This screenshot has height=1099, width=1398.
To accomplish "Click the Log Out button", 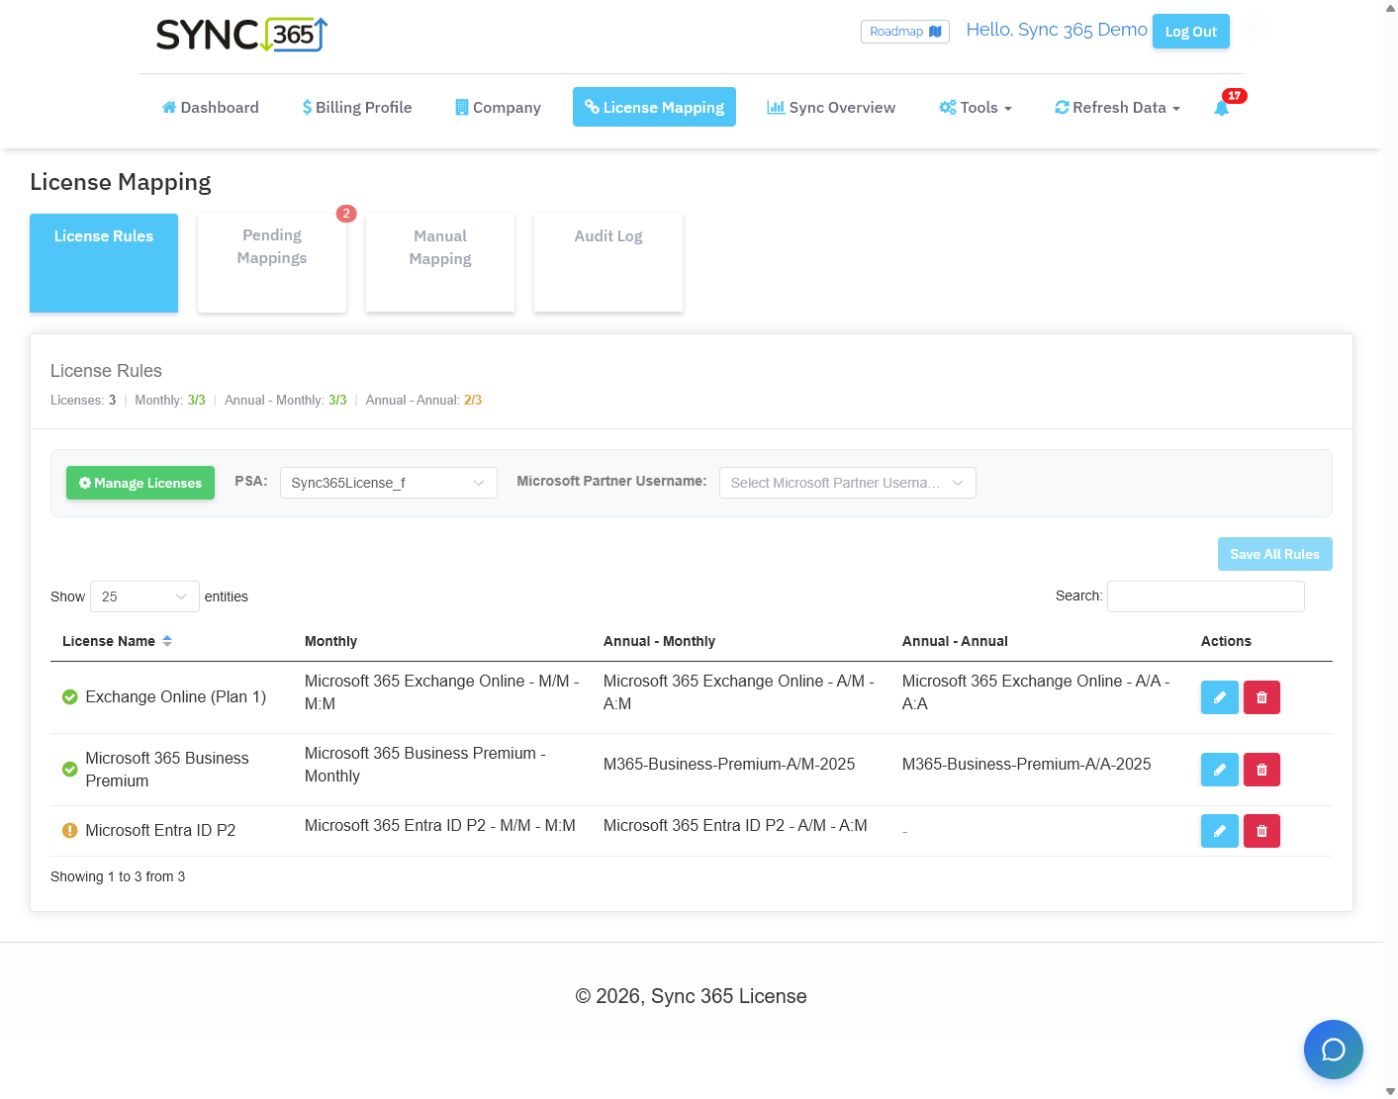I will (1190, 31).
